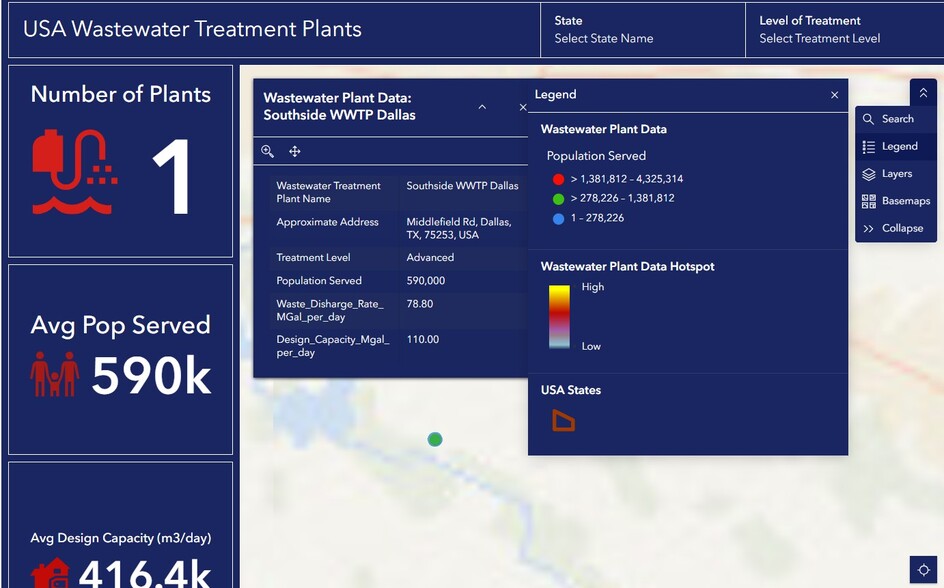Click Collapse in the map tools menu
The width and height of the screenshot is (944, 588).
pyautogui.click(x=895, y=228)
